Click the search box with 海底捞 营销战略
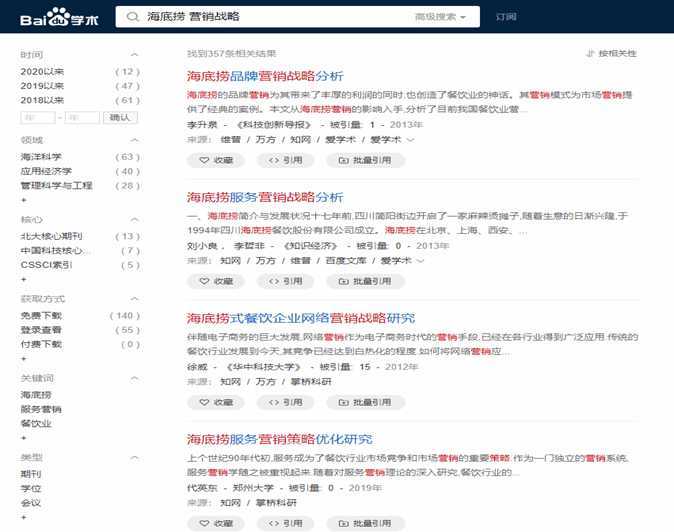This screenshot has height=532, width=674. coord(297,17)
